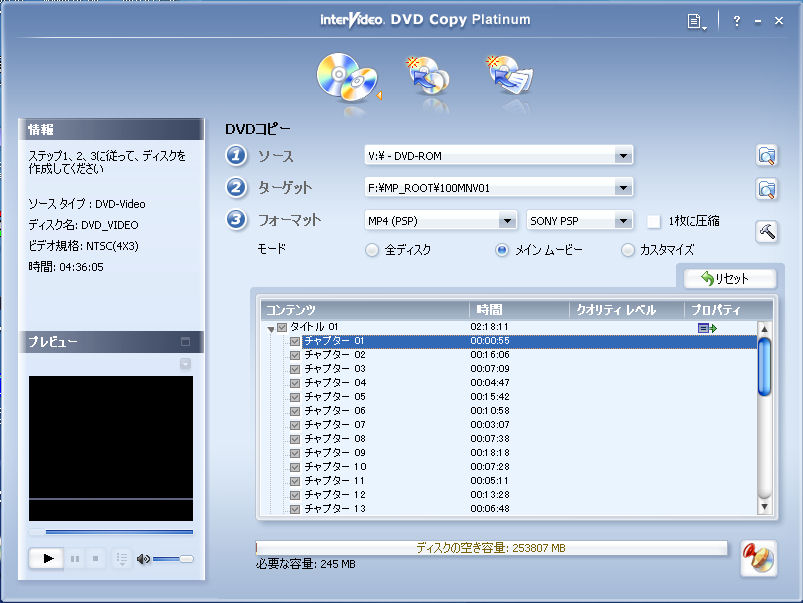
Task: Expand the SONY PSP device dropdown
Action: (x=623, y=221)
